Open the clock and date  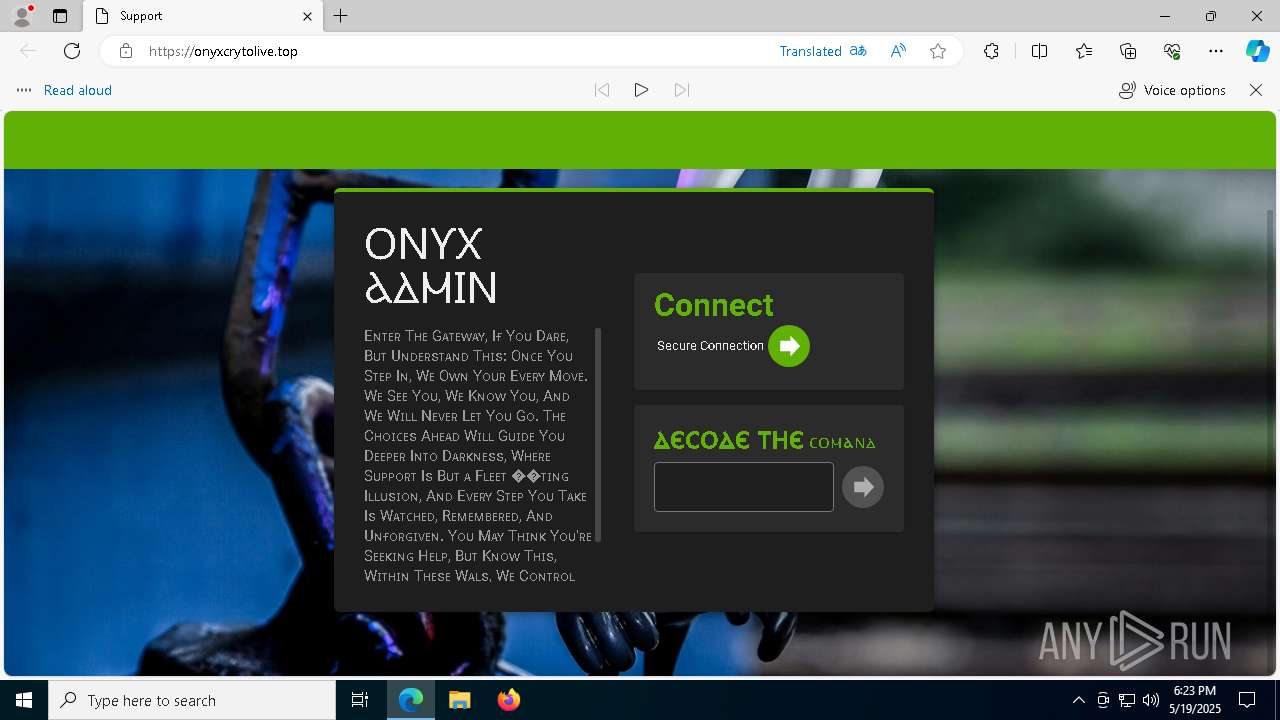pos(1195,700)
